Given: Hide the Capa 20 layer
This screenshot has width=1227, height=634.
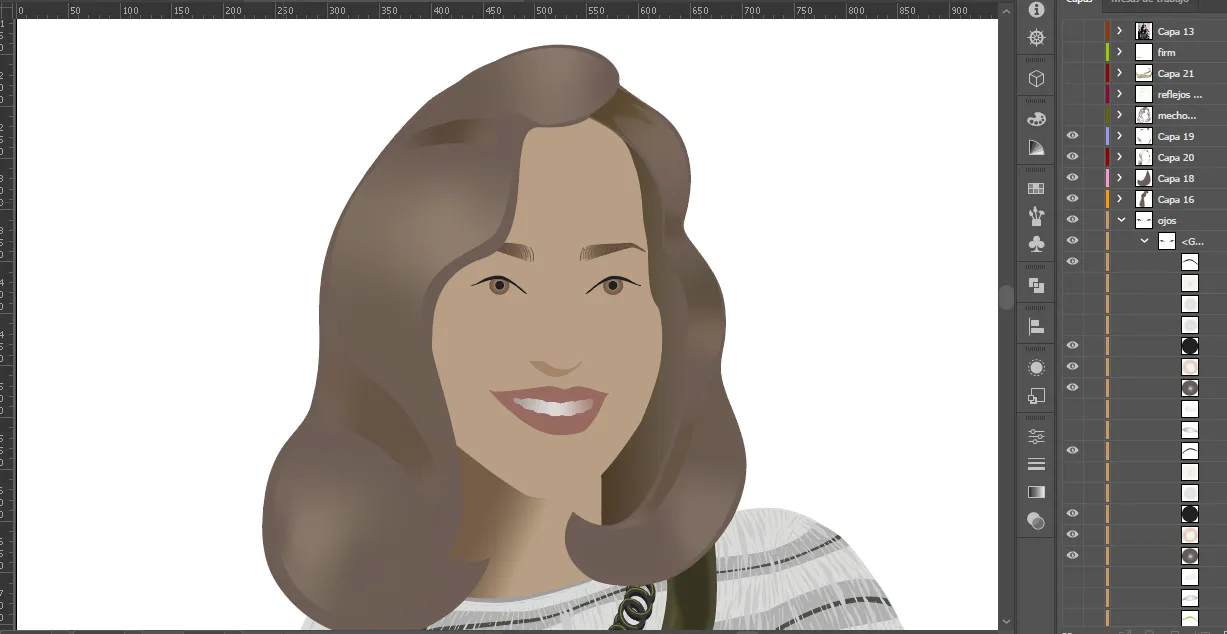Looking at the screenshot, I should point(1072,157).
